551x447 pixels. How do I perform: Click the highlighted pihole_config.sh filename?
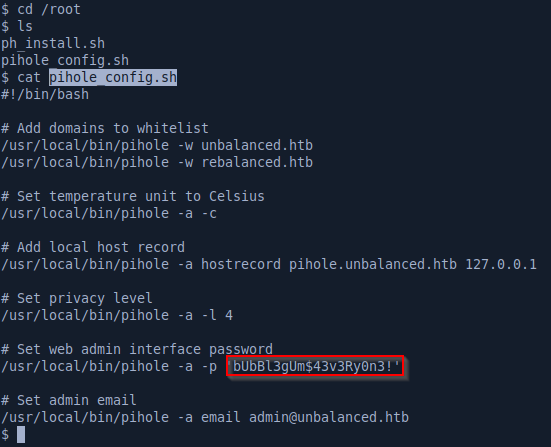pos(113,77)
